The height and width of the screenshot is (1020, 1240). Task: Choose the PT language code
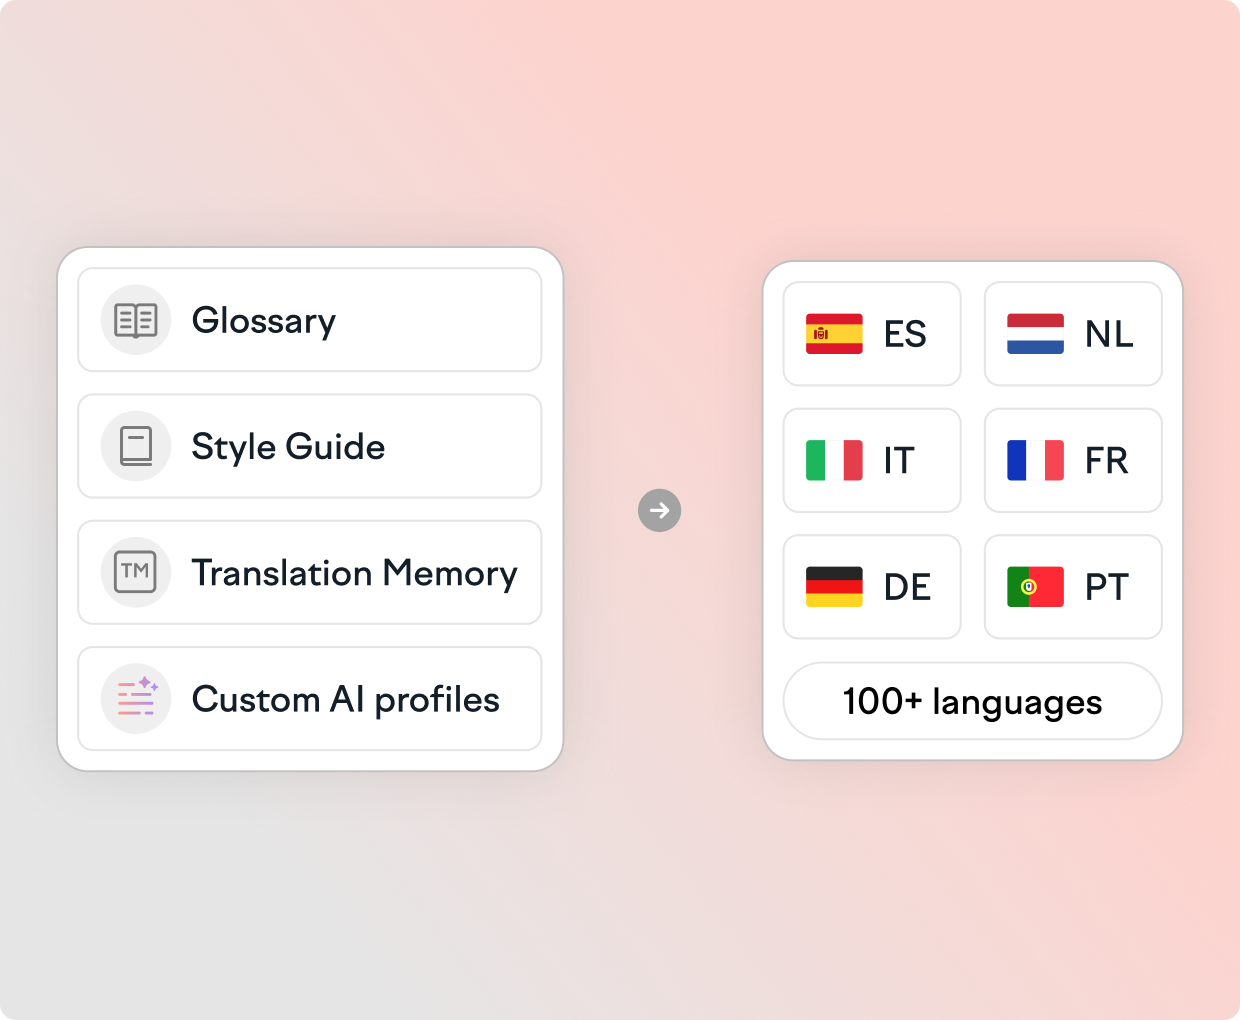1107,587
